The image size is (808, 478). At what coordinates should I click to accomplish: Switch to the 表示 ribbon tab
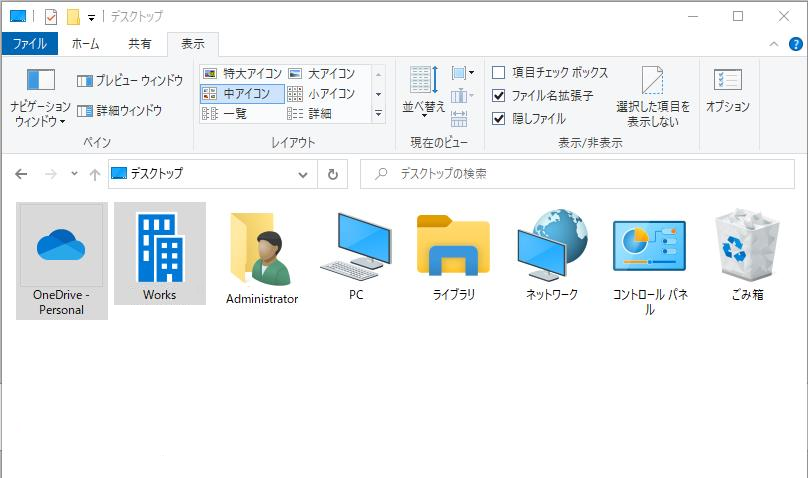pyautogui.click(x=193, y=44)
